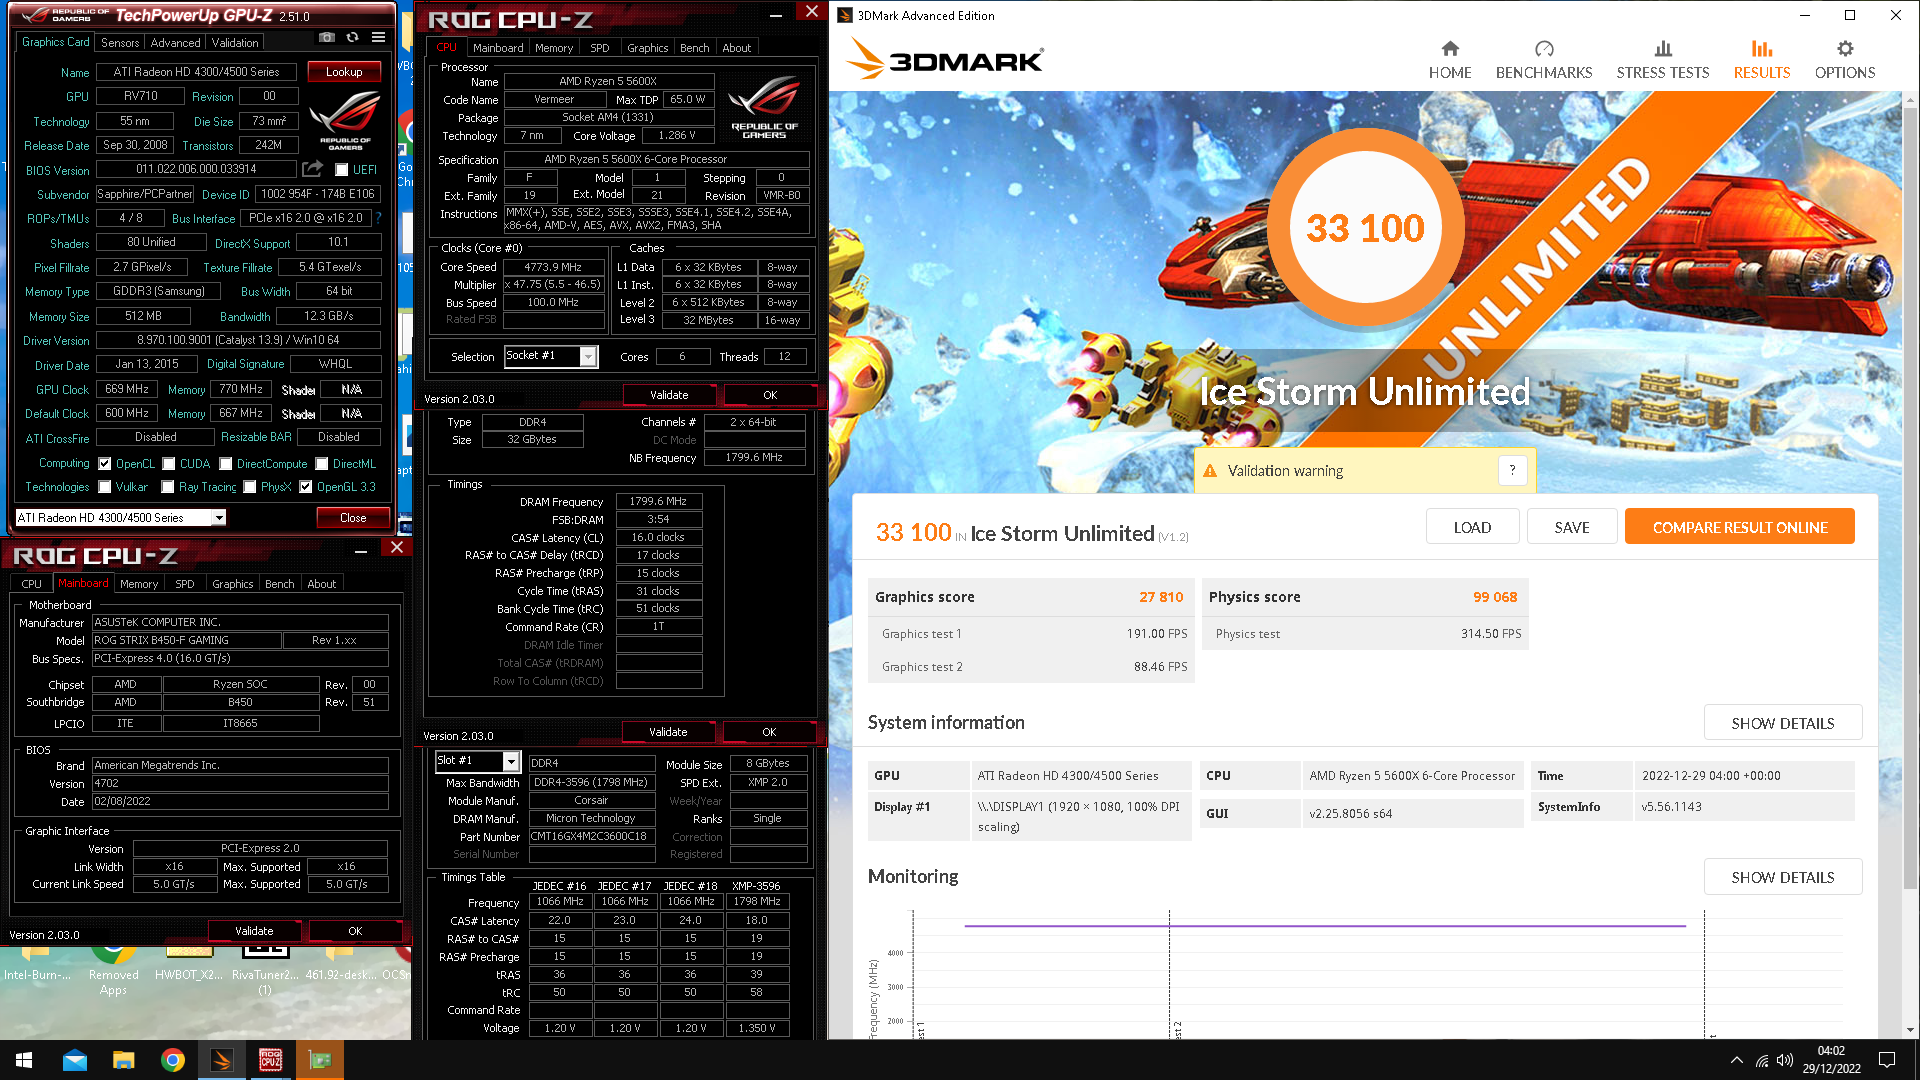Toggle the PhysX checkbox
The image size is (1920, 1080).
click(x=250, y=487)
